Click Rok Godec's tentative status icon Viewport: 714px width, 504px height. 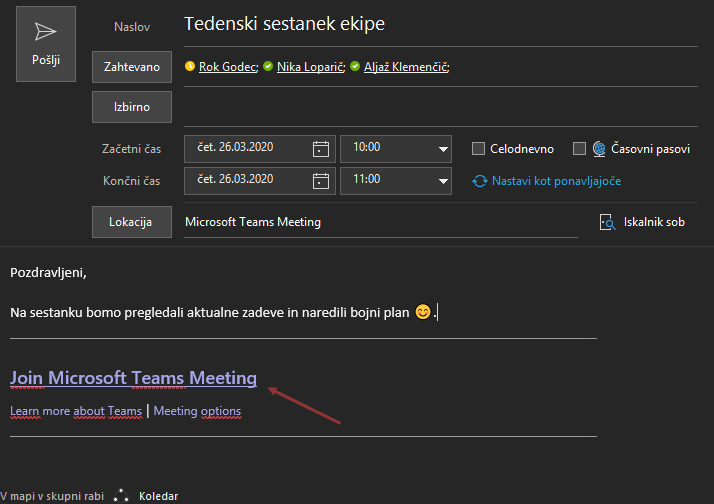point(190,66)
